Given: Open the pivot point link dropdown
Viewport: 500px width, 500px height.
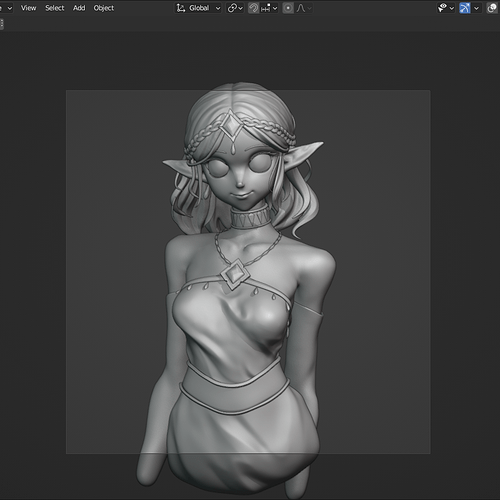Looking at the screenshot, I should tap(235, 8).
